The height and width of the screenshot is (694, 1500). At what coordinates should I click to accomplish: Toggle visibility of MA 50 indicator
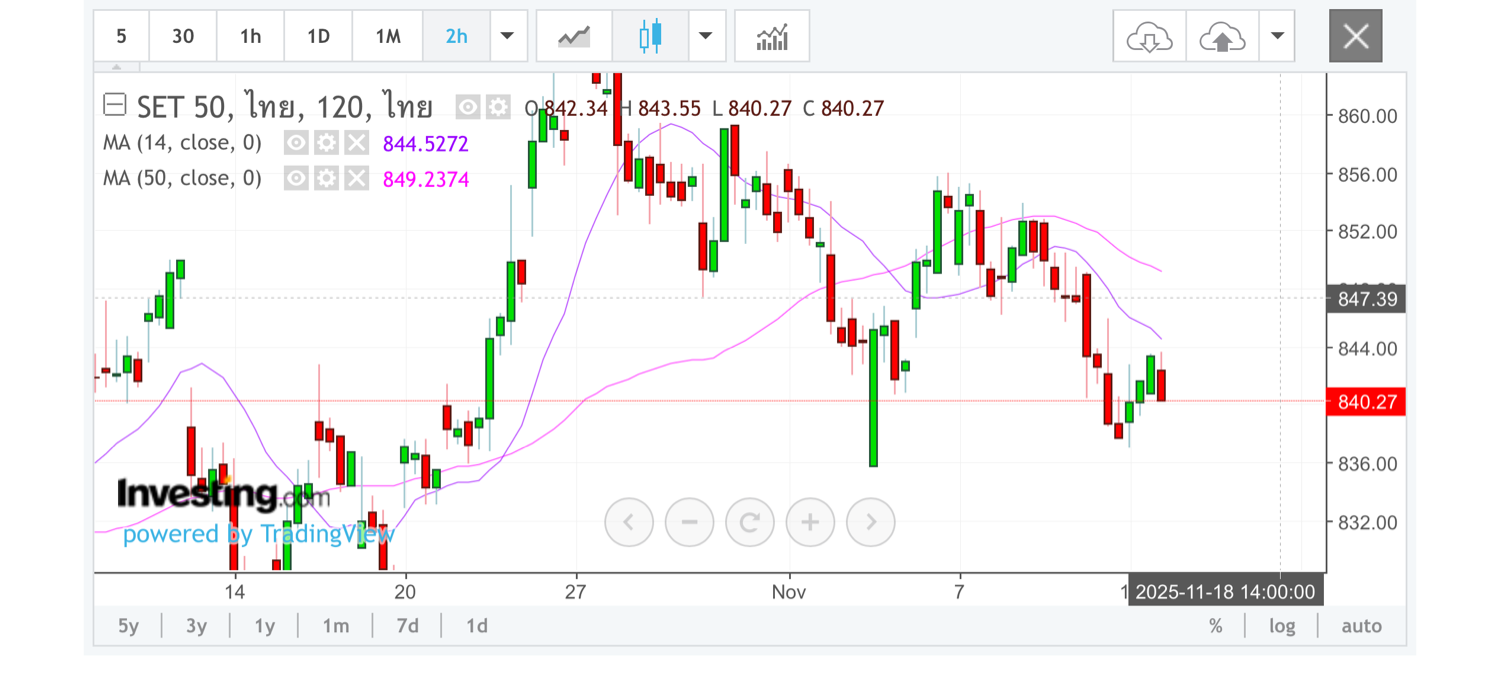pos(296,179)
